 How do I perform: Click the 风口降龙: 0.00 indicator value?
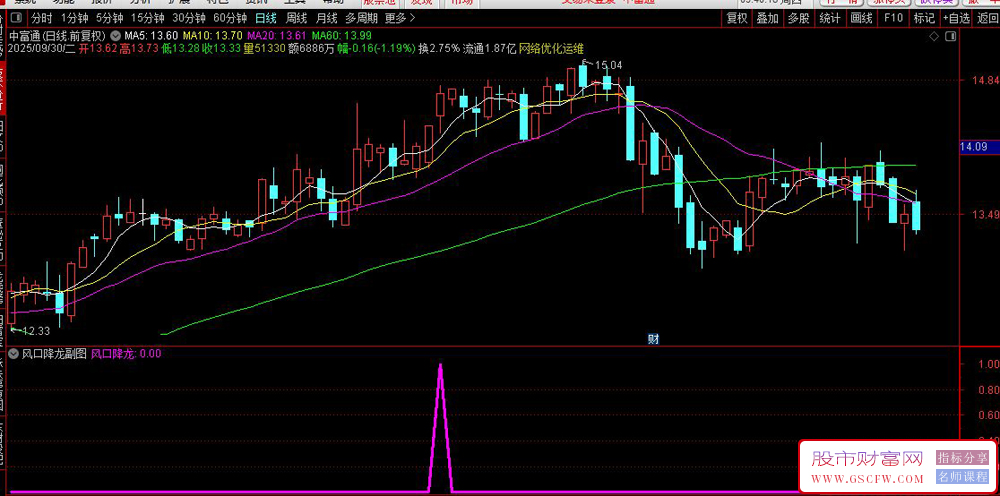[x=126, y=354]
